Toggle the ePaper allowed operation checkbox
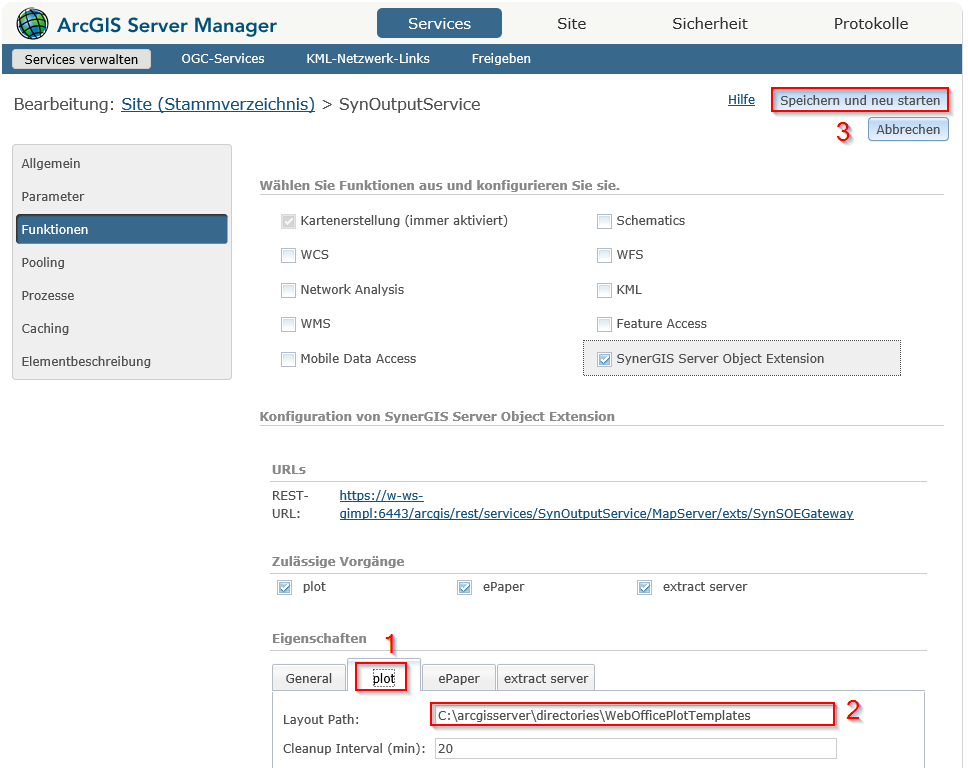Viewport: 968px width, 768px height. pos(465,588)
